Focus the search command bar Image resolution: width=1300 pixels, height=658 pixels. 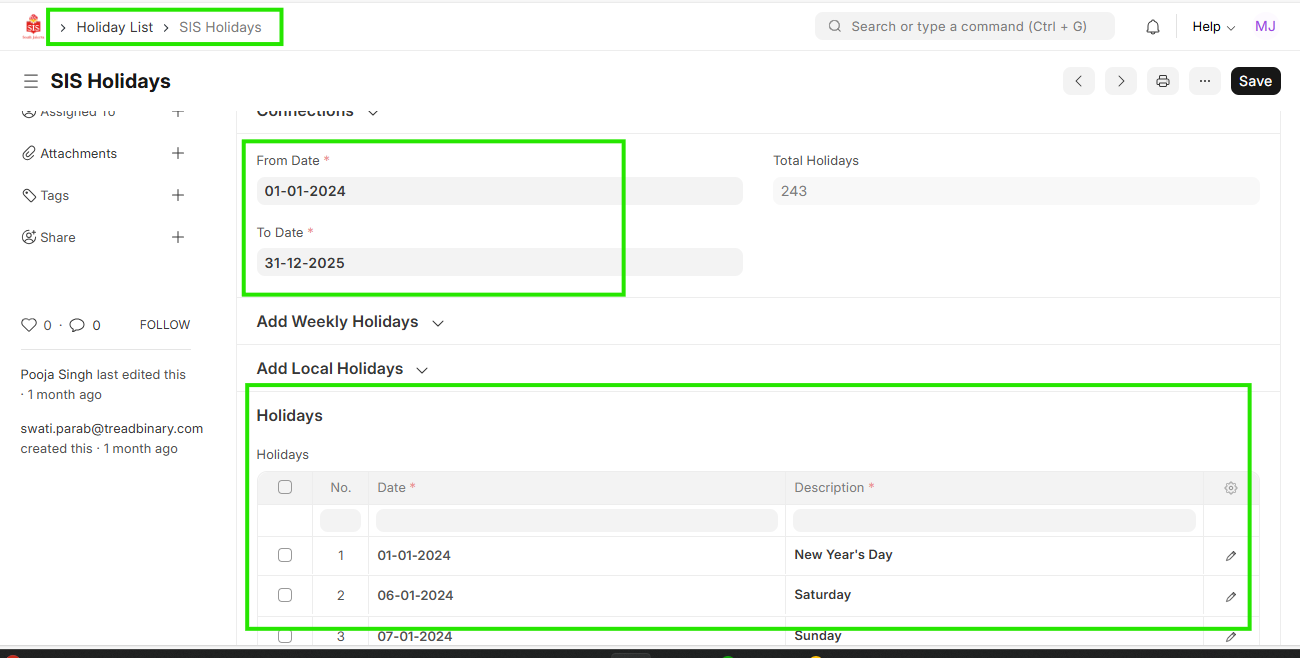[965, 27]
